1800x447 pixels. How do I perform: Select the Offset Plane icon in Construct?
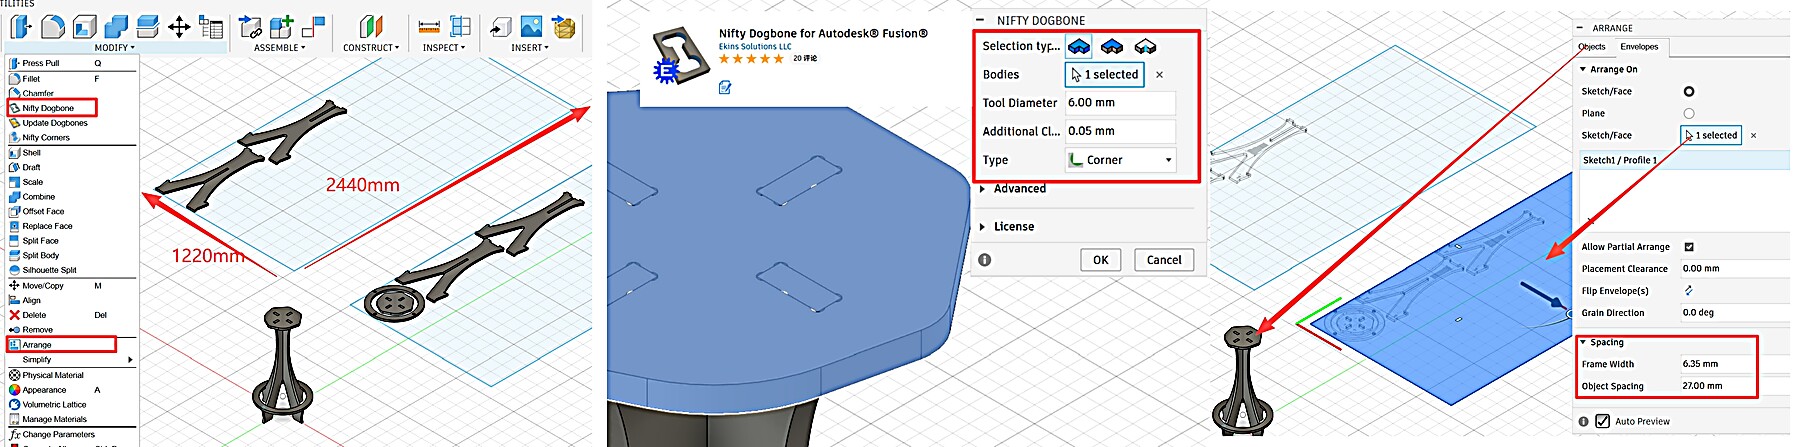371,27
